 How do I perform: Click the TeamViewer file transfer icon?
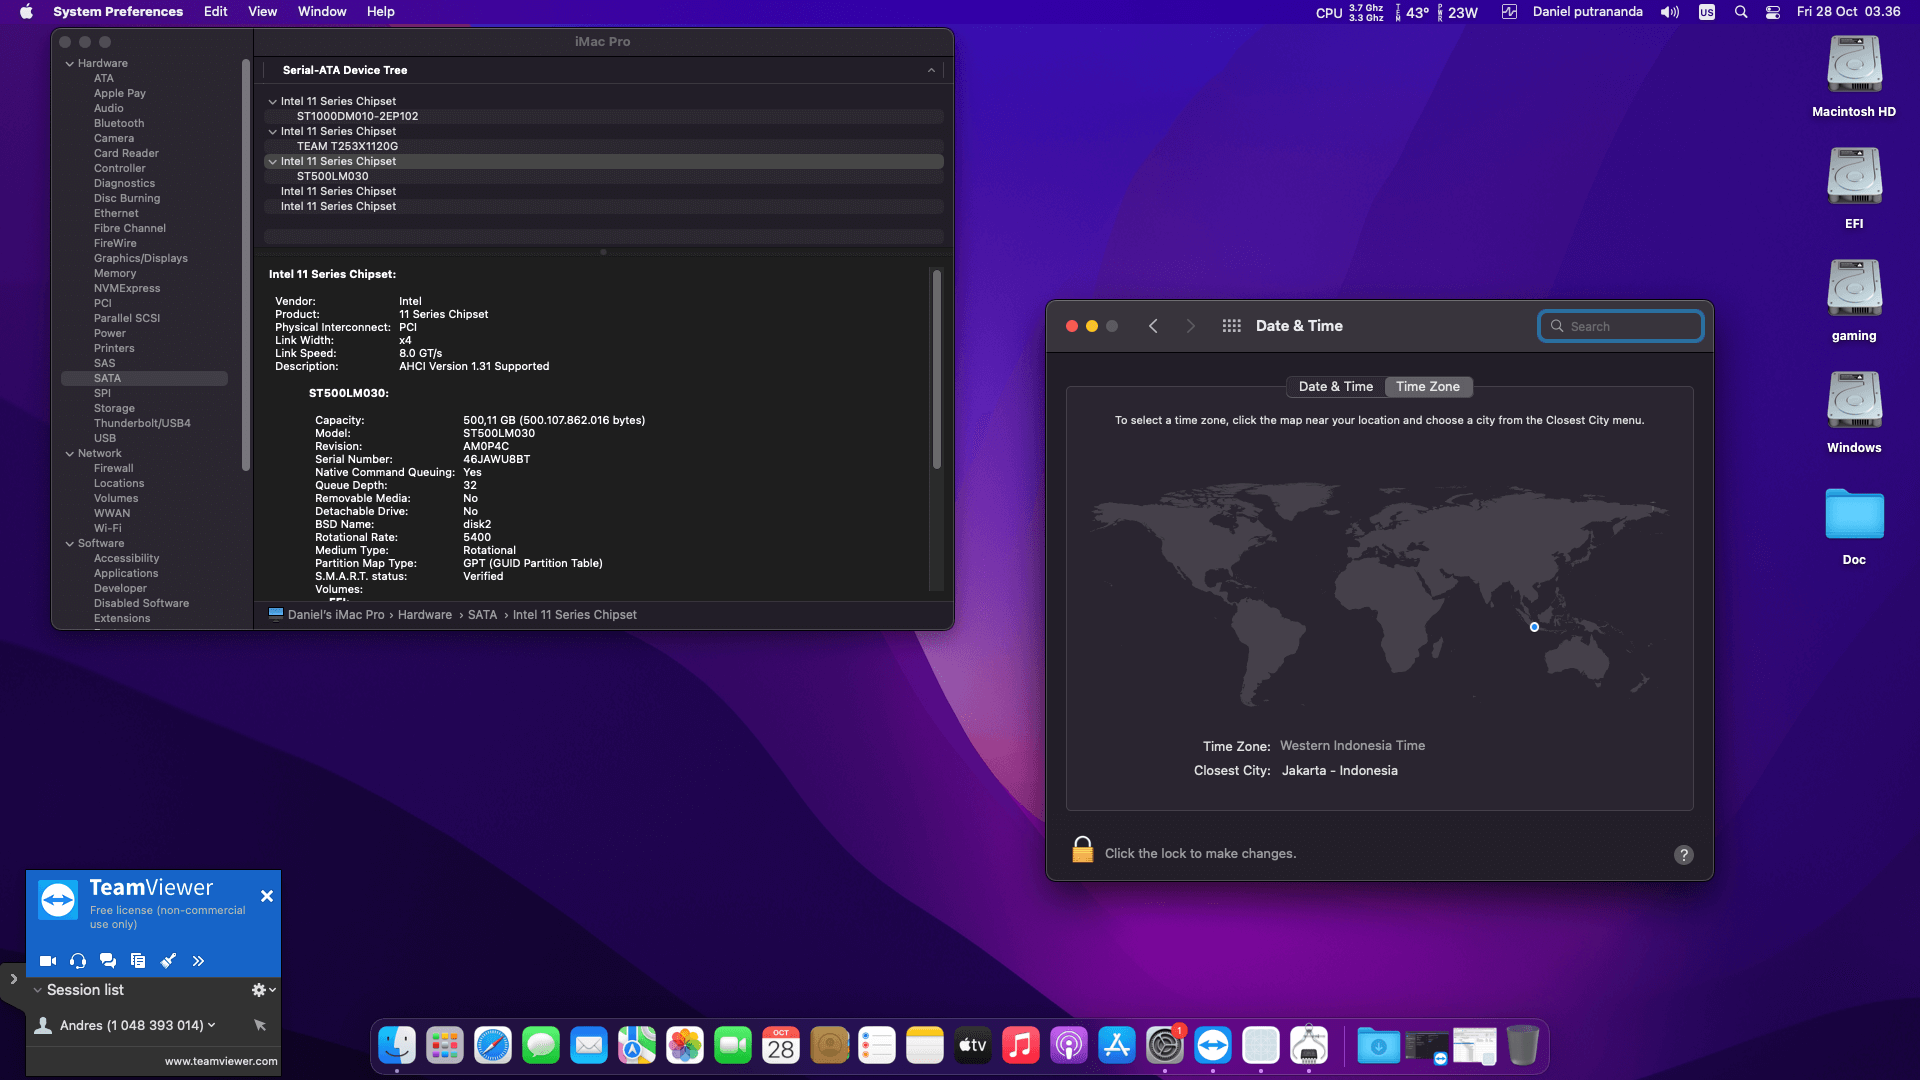click(138, 961)
